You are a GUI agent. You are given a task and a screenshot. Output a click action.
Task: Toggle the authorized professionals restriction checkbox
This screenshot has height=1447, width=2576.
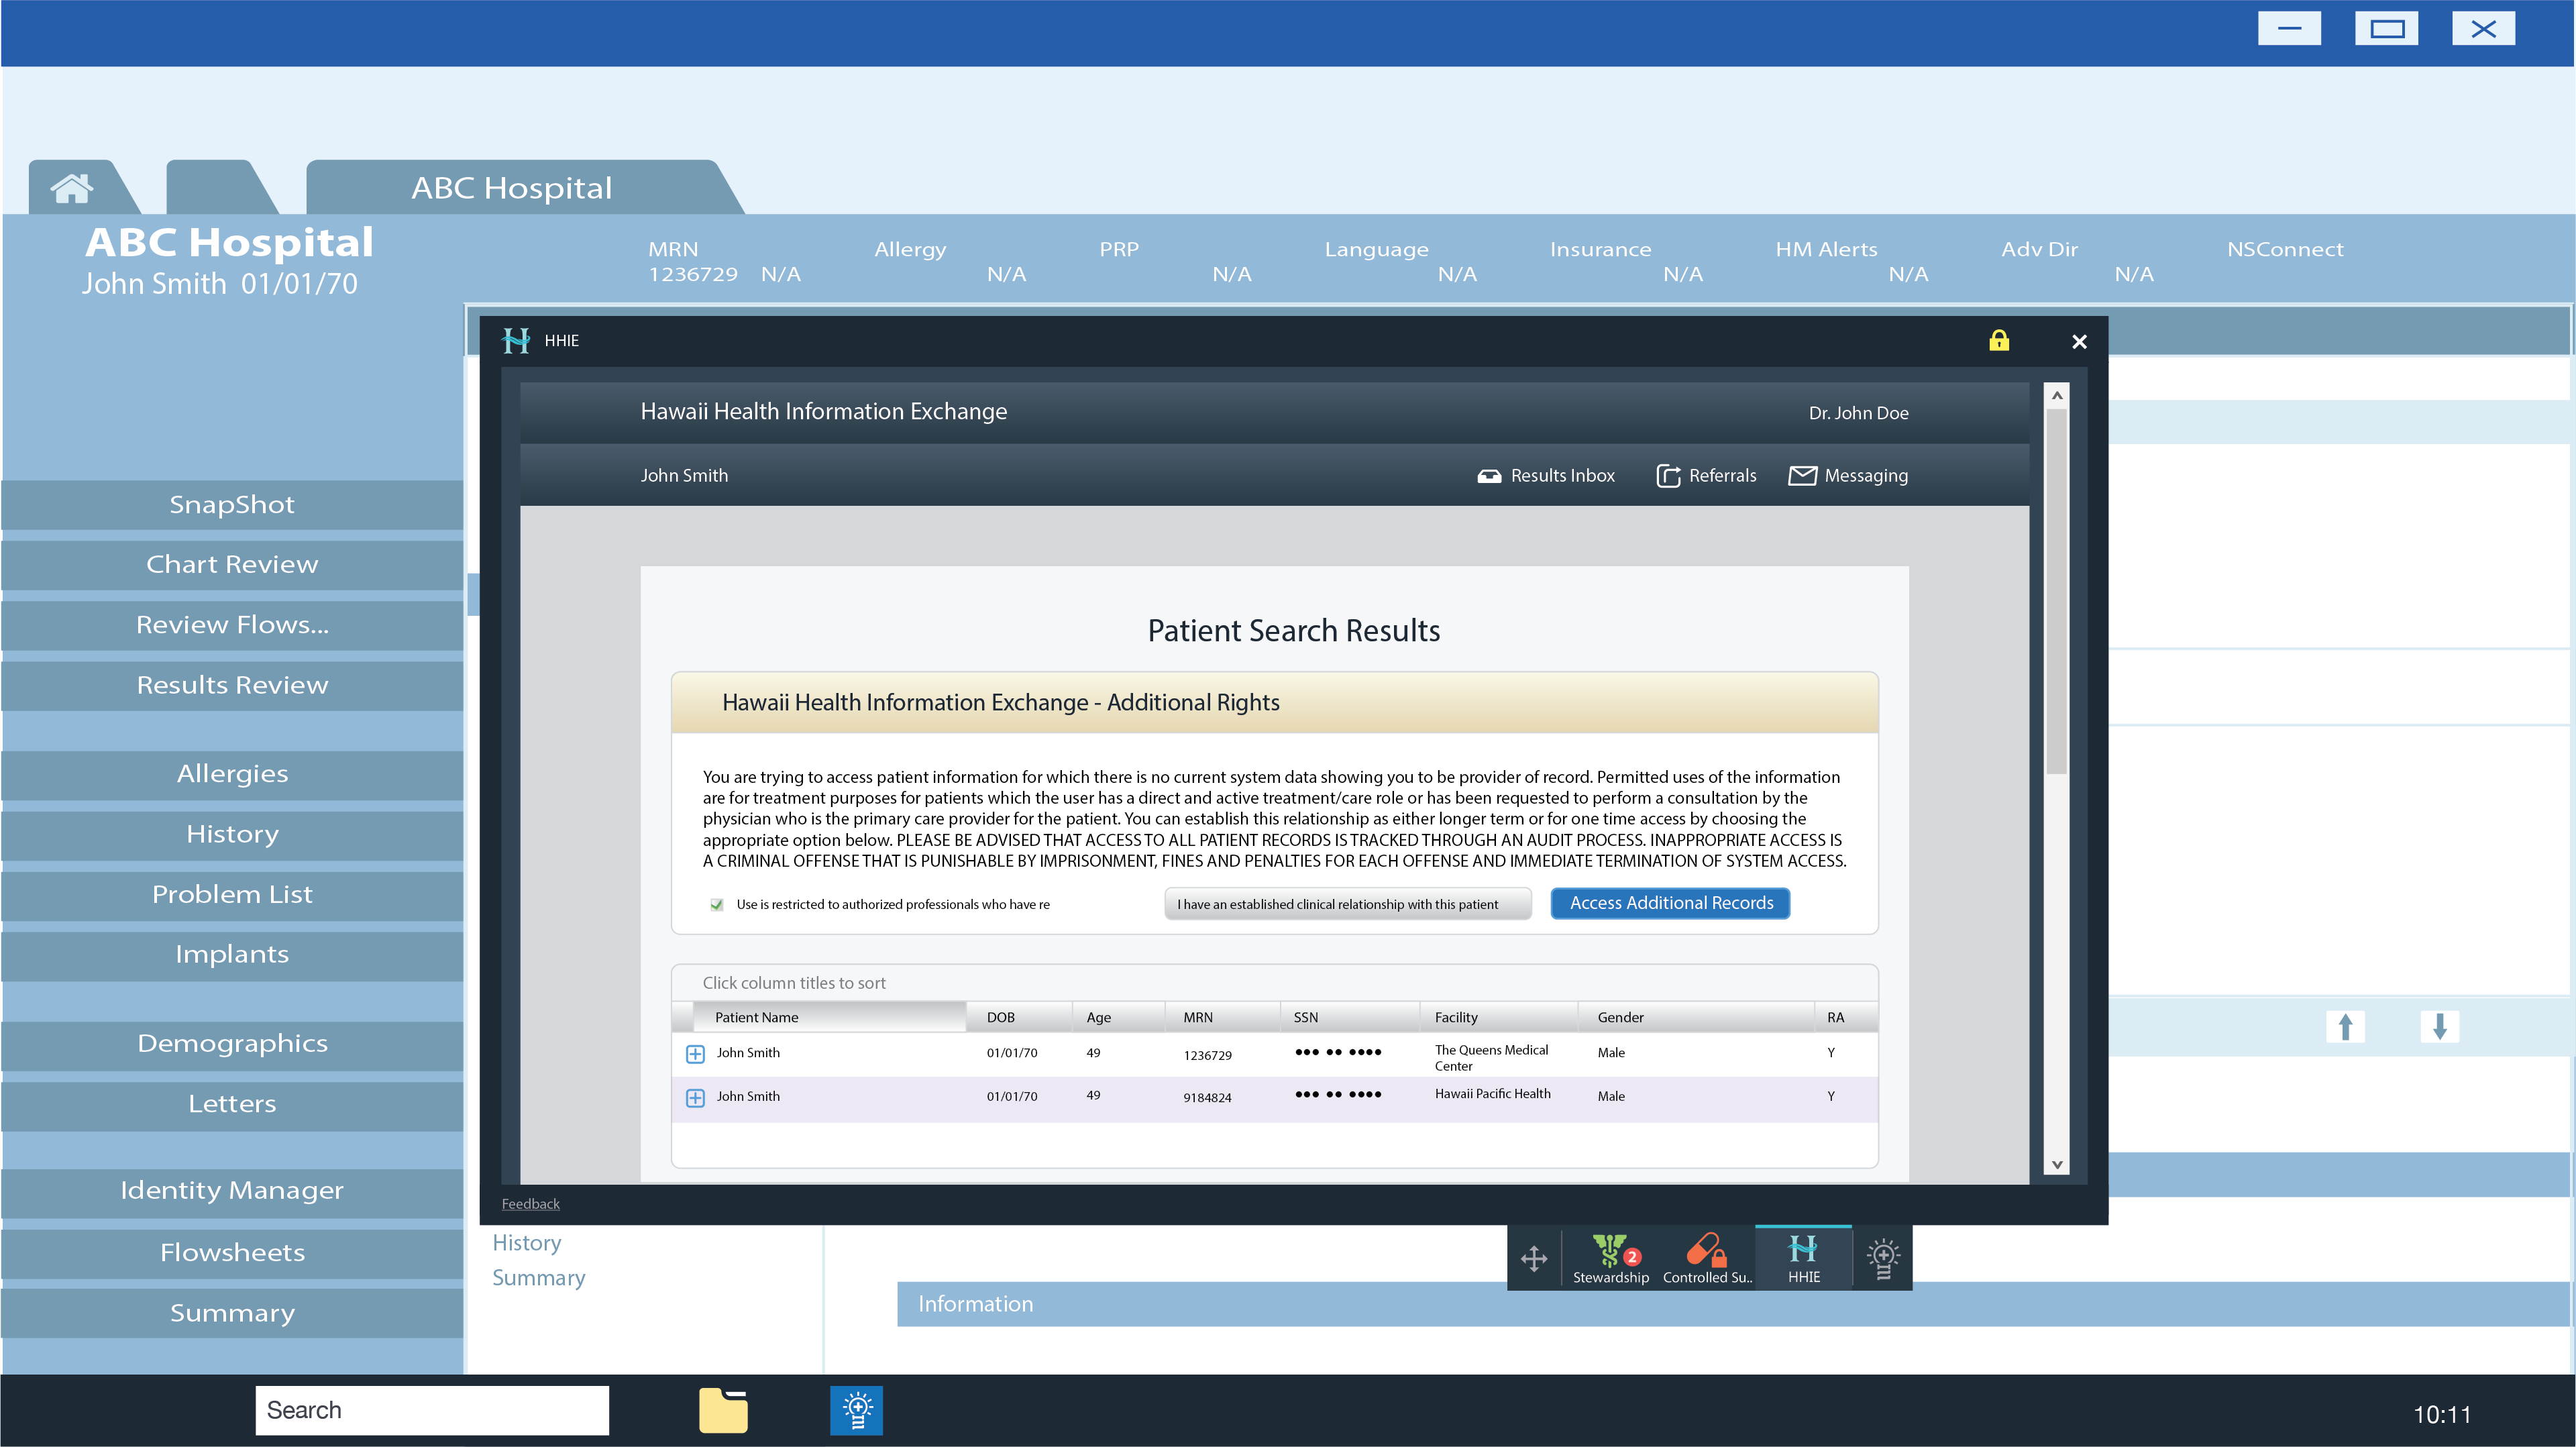point(717,904)
